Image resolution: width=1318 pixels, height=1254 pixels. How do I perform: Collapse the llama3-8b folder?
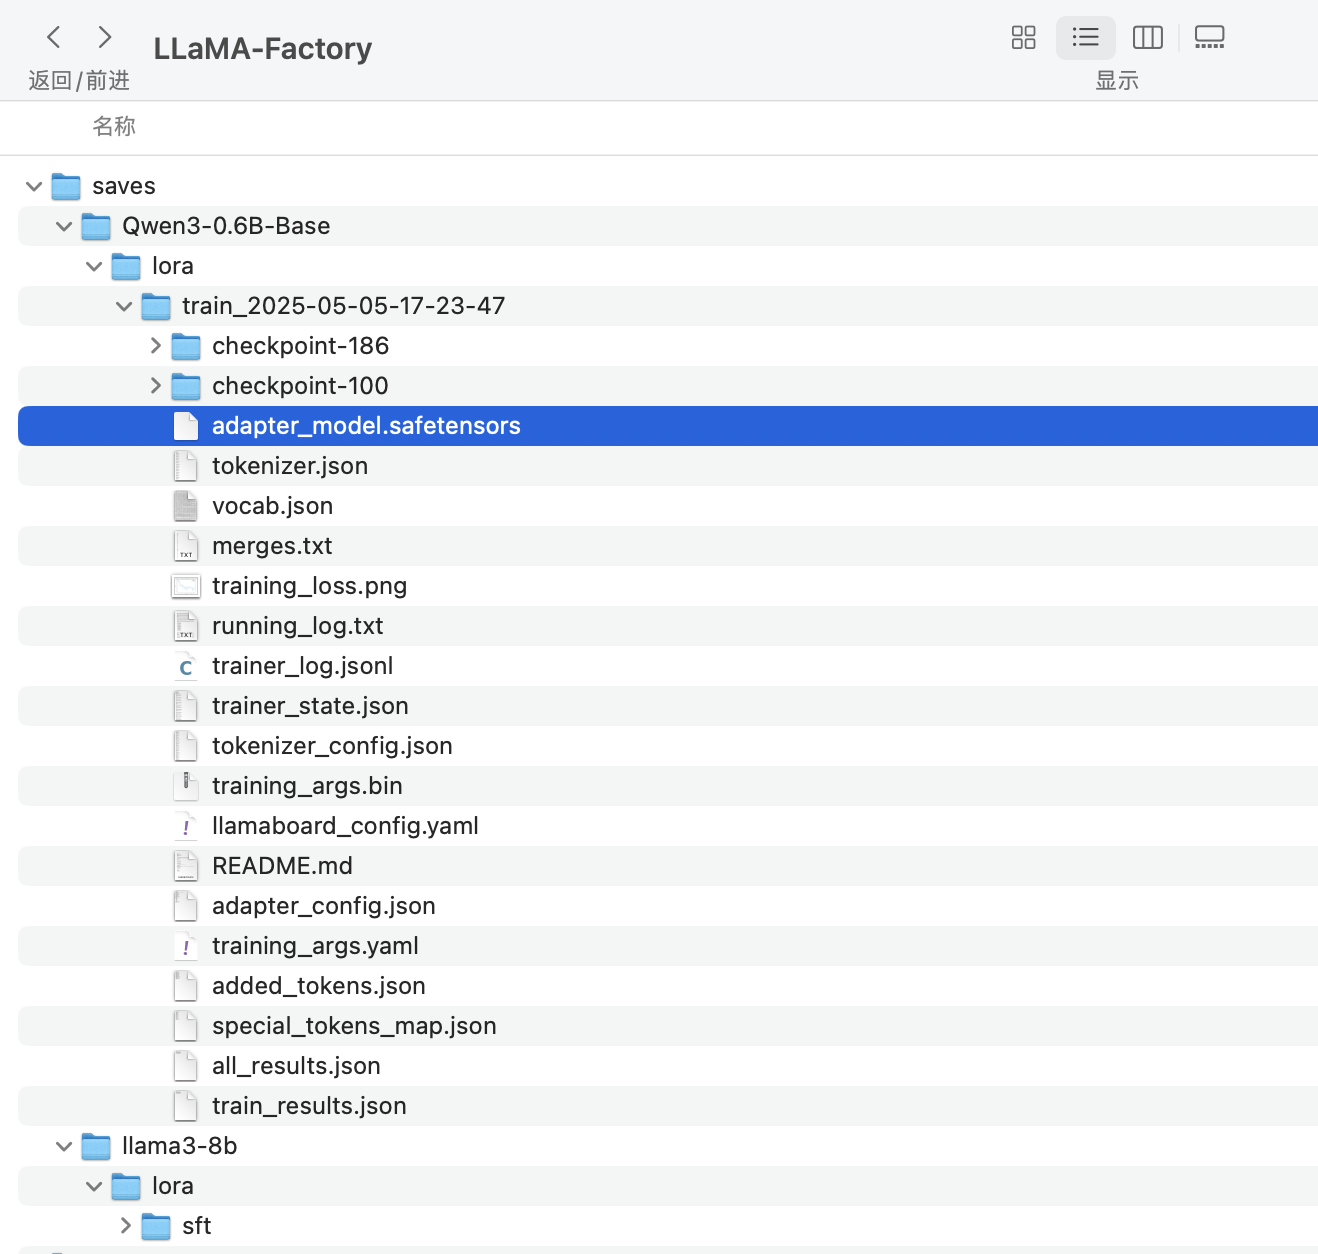tap(64, 1146)
